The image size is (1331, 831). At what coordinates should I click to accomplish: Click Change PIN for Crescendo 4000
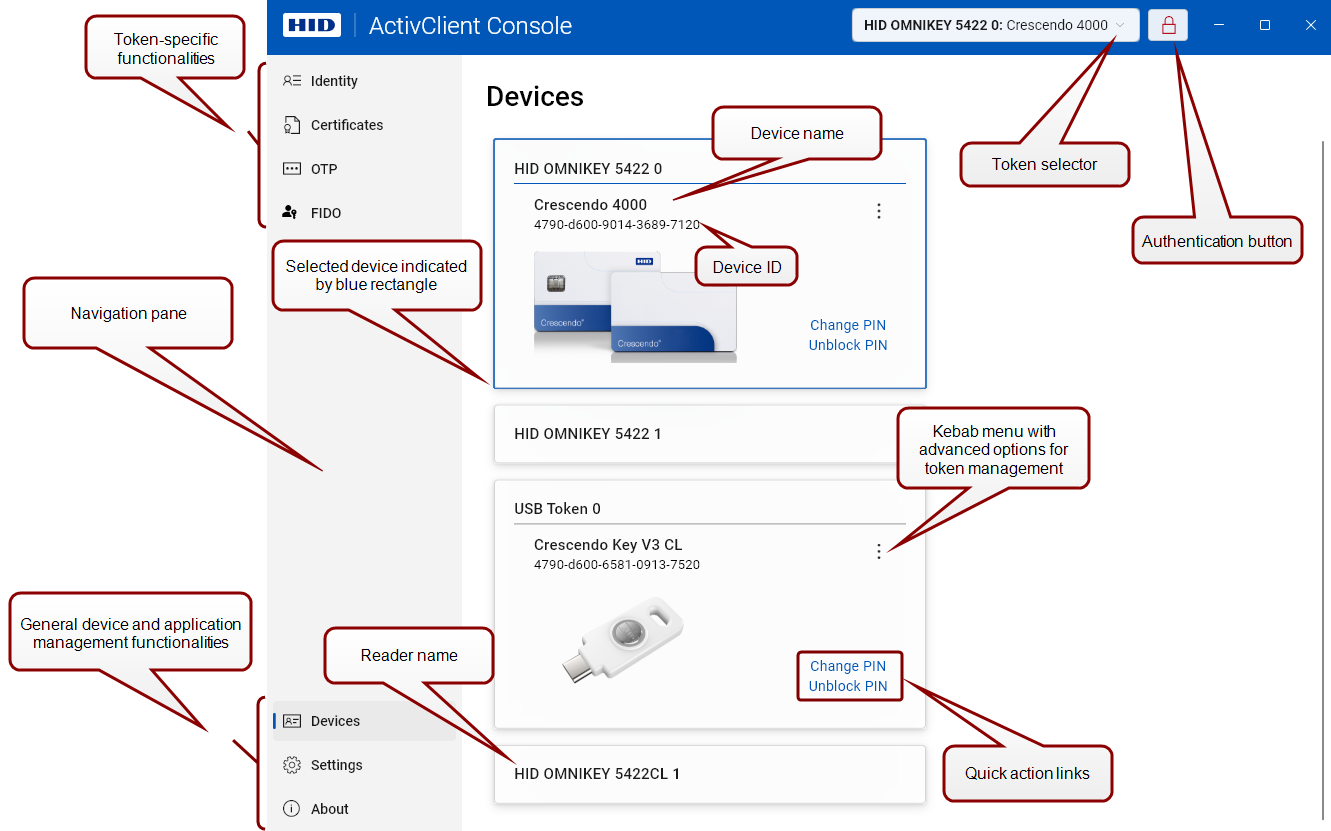tap(848, 325)
